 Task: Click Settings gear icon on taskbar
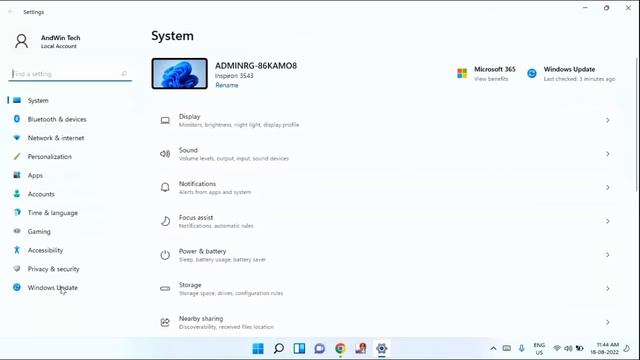(x=382, y=349)
